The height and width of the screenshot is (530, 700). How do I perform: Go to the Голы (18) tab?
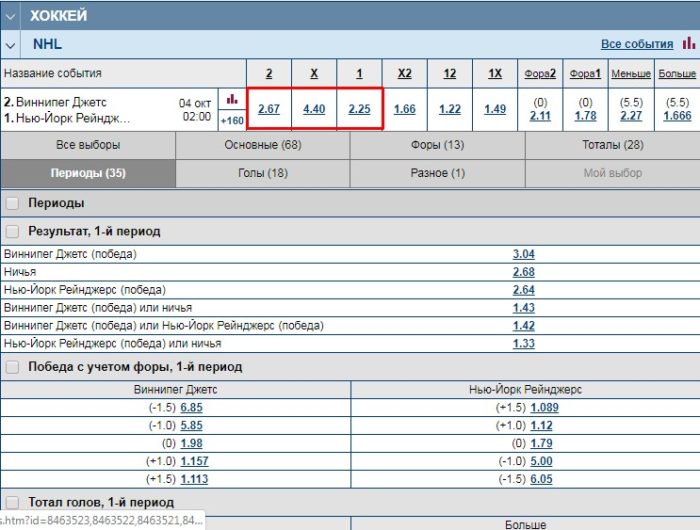262,173
